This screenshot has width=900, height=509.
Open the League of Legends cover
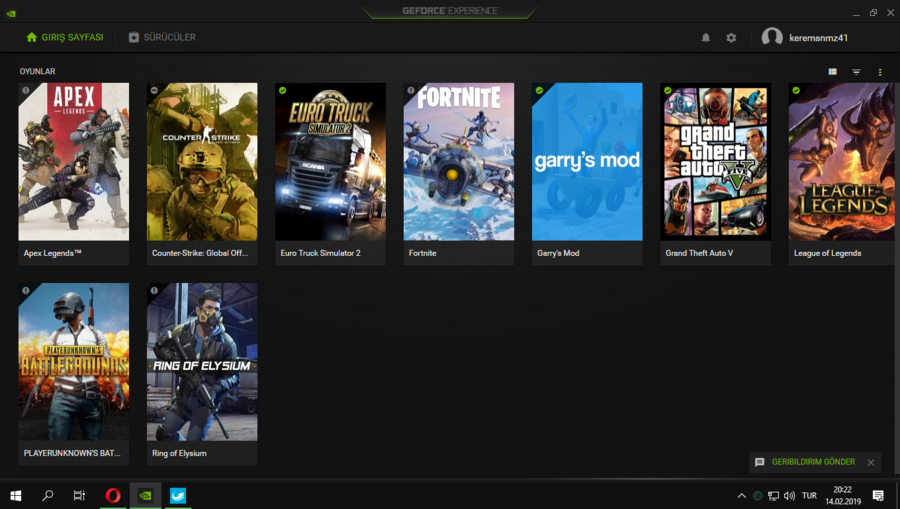click(841, 162)
